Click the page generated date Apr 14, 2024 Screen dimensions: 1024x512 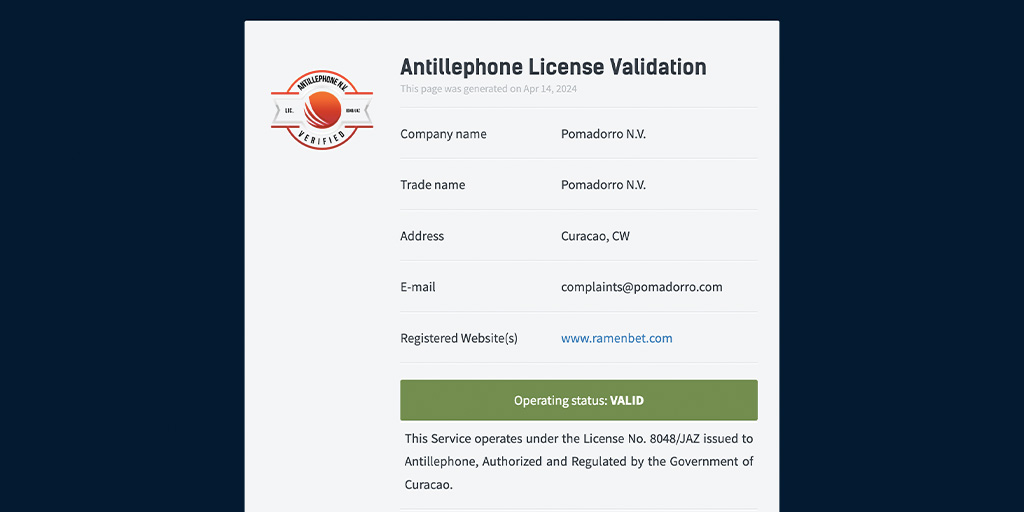point(550,89)
